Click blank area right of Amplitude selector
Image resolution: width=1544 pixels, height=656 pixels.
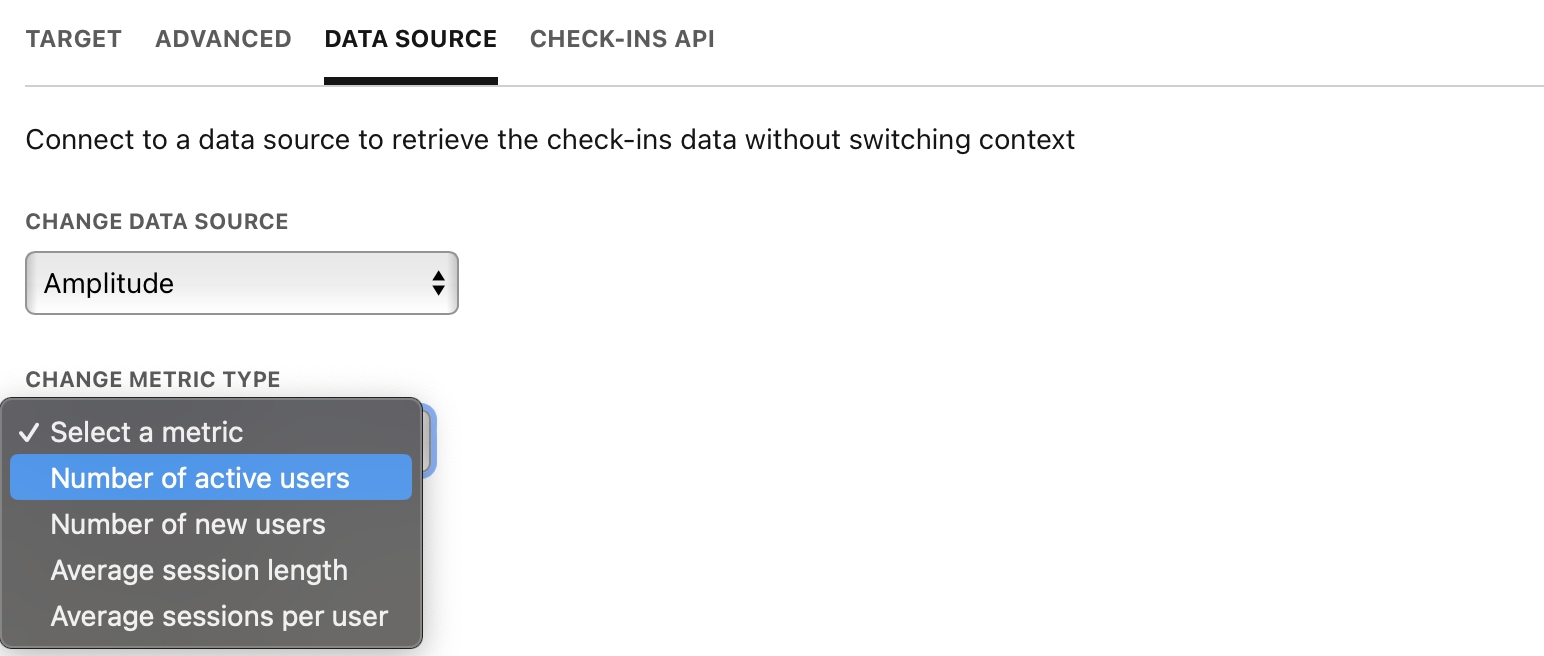[x=800, y=283]
